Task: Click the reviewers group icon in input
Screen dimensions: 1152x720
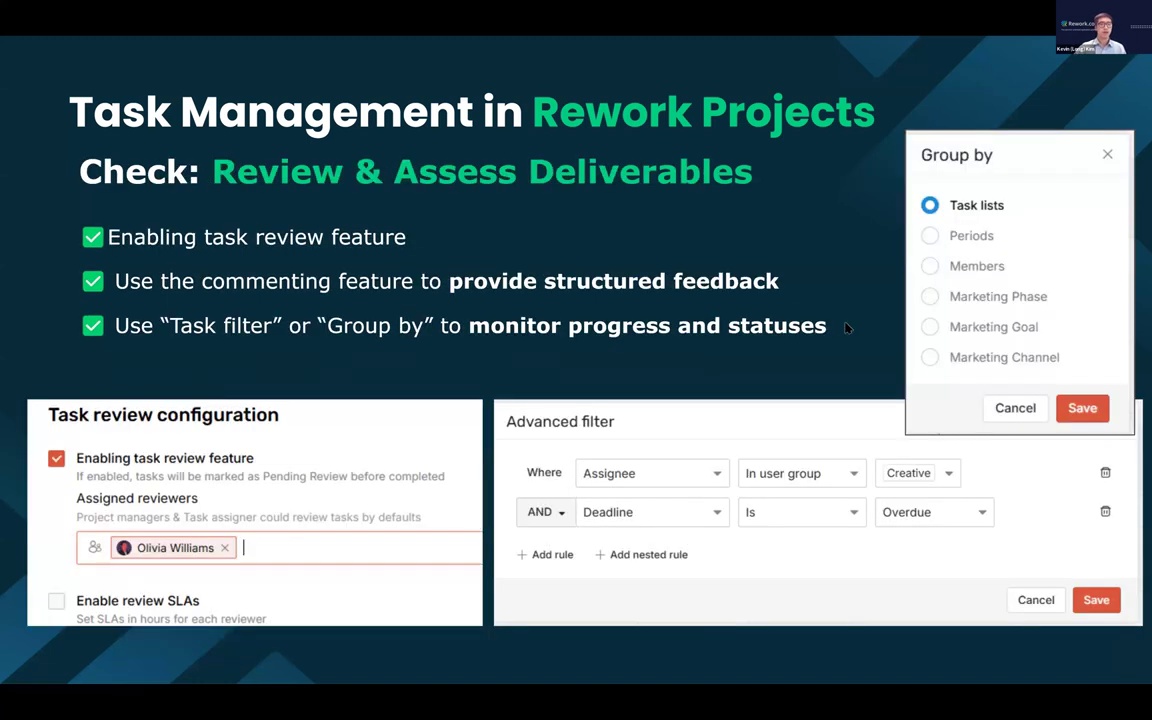Action: click(95, 547)
